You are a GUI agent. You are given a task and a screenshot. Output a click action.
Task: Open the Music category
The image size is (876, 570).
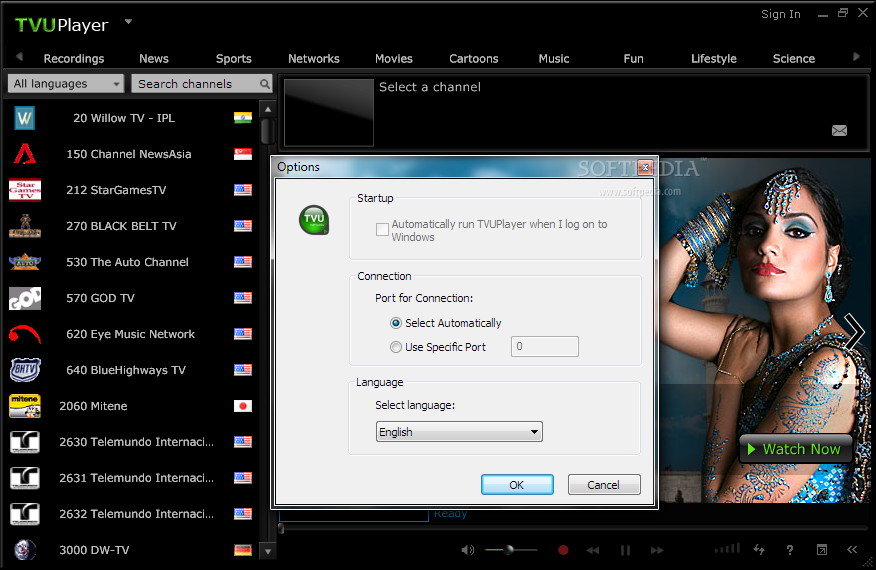click(x=554, y=59)
